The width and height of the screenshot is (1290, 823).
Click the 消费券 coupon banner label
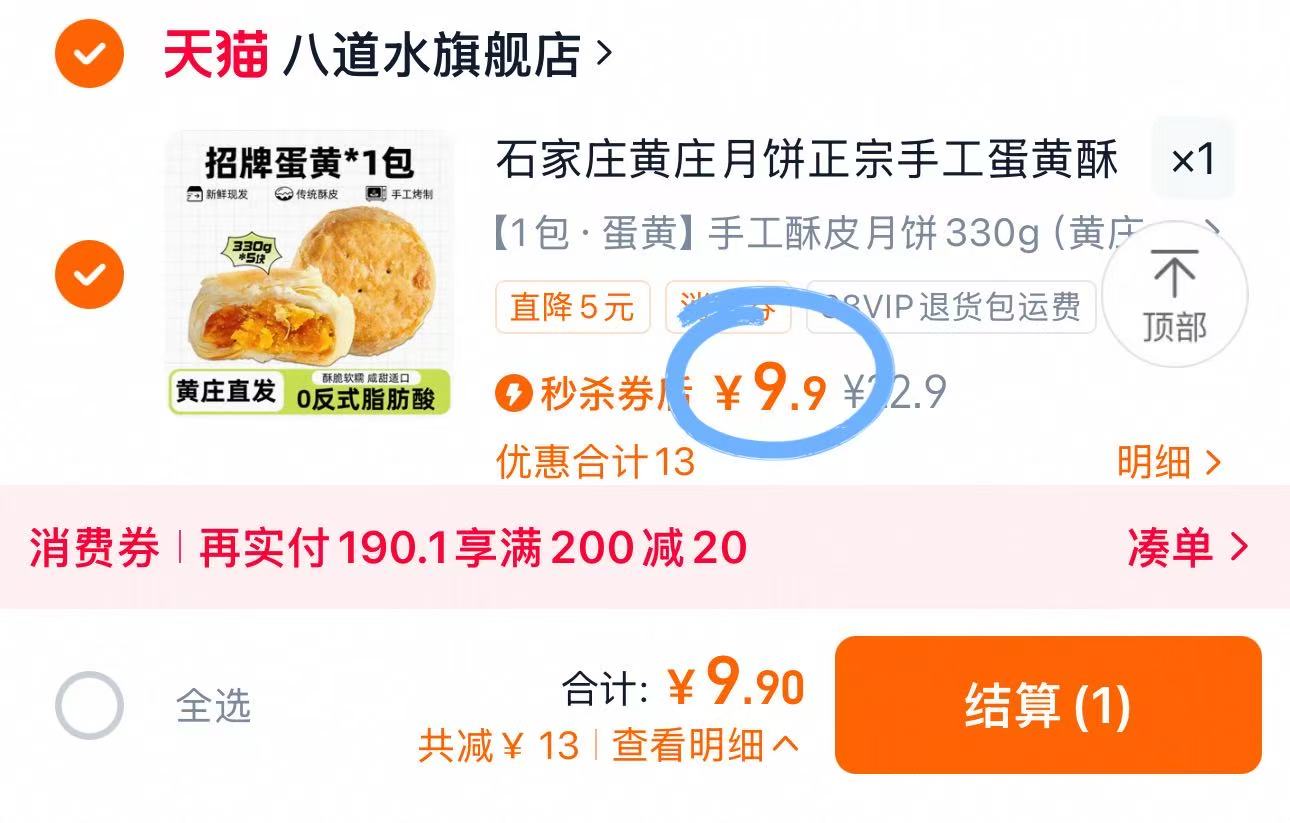94,548
